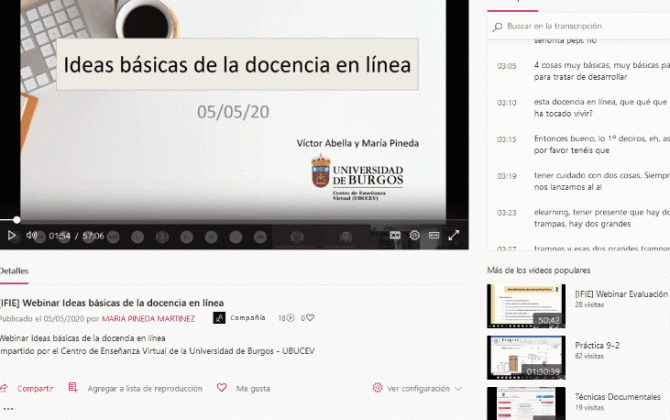The width and height of the screenshot is (670, 420).
Task: Click the share arrow icon
Action: (4, 388)
